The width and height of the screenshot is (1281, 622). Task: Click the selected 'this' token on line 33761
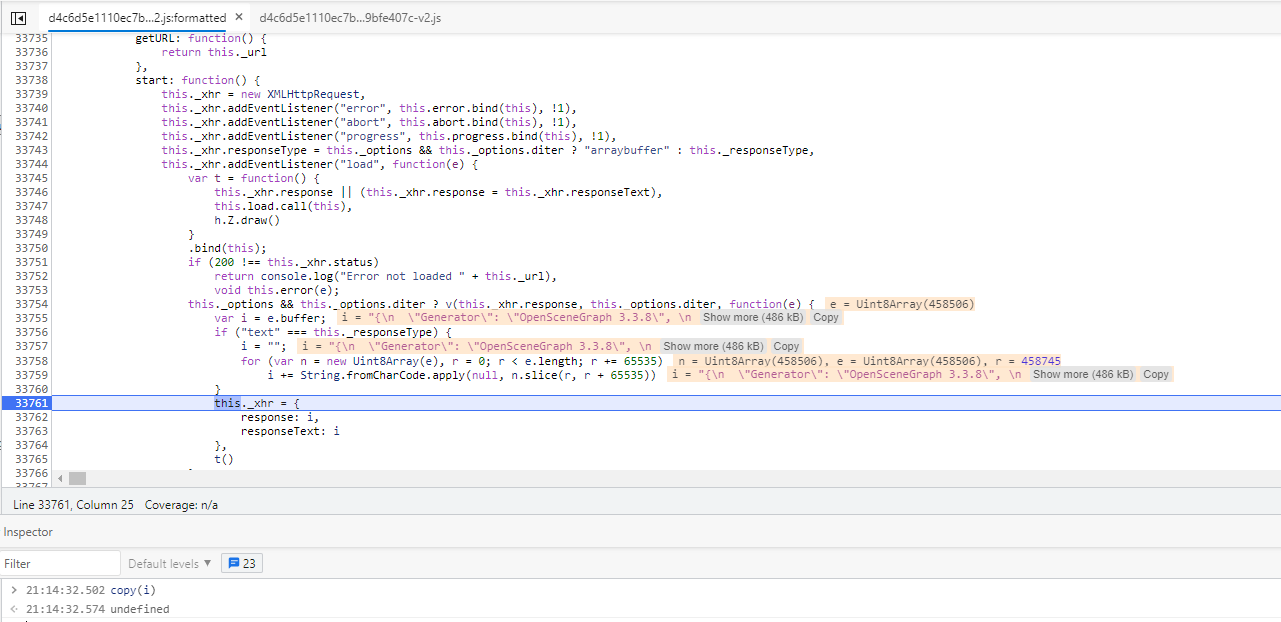click(227, 403)
